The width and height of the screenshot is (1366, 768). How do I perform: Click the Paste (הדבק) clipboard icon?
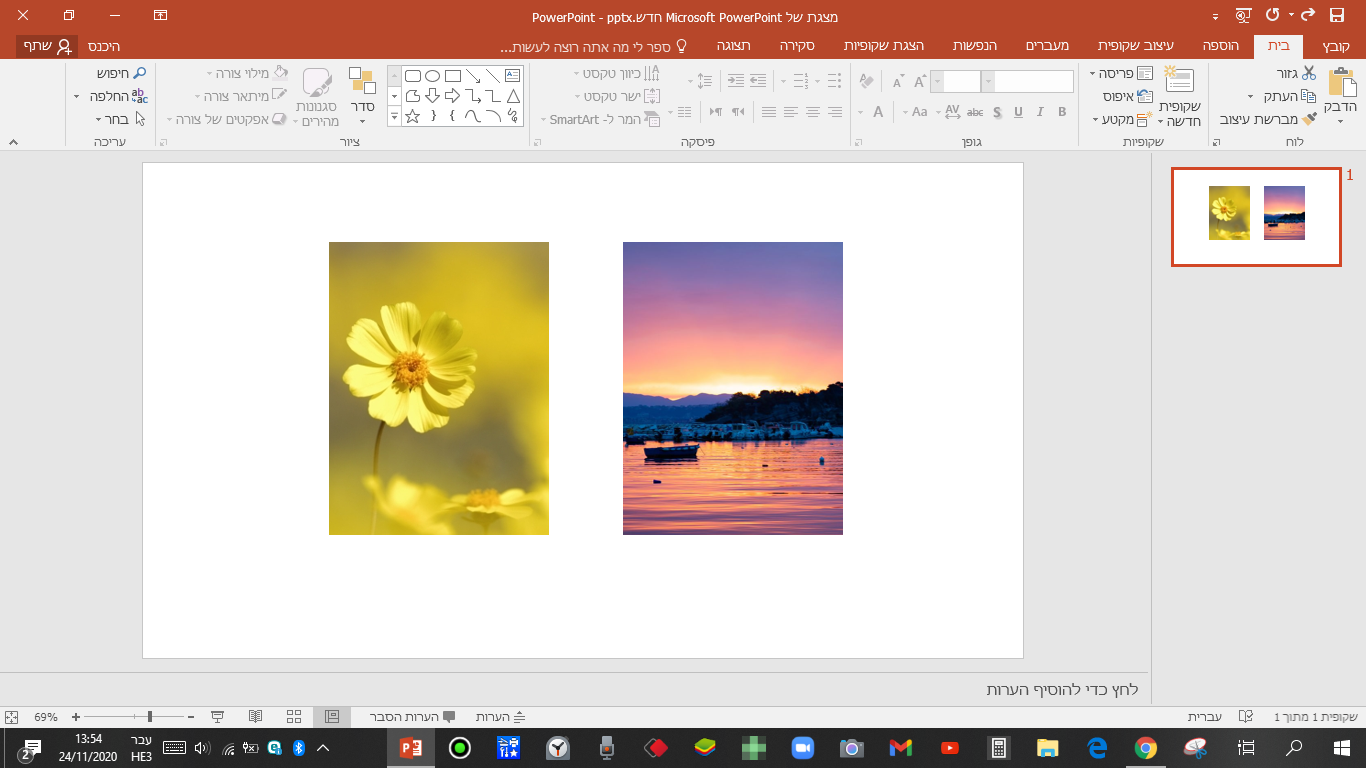[1341, 82]
